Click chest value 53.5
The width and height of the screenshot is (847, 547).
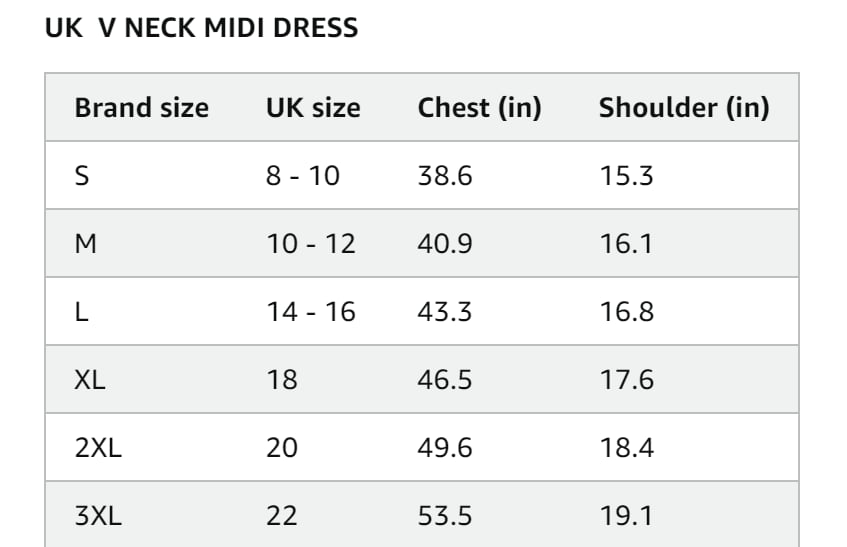point(445,516)
